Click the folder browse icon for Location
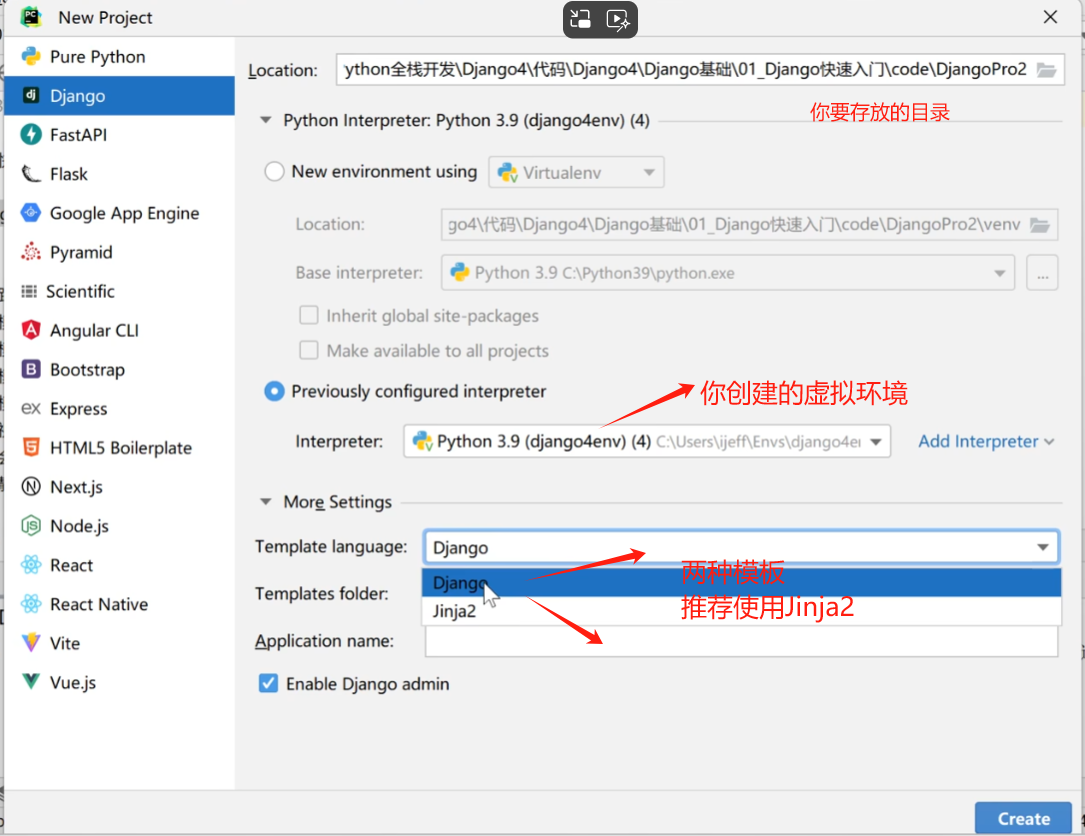Screen dimensions: 1085x836 click(1046, 70)
